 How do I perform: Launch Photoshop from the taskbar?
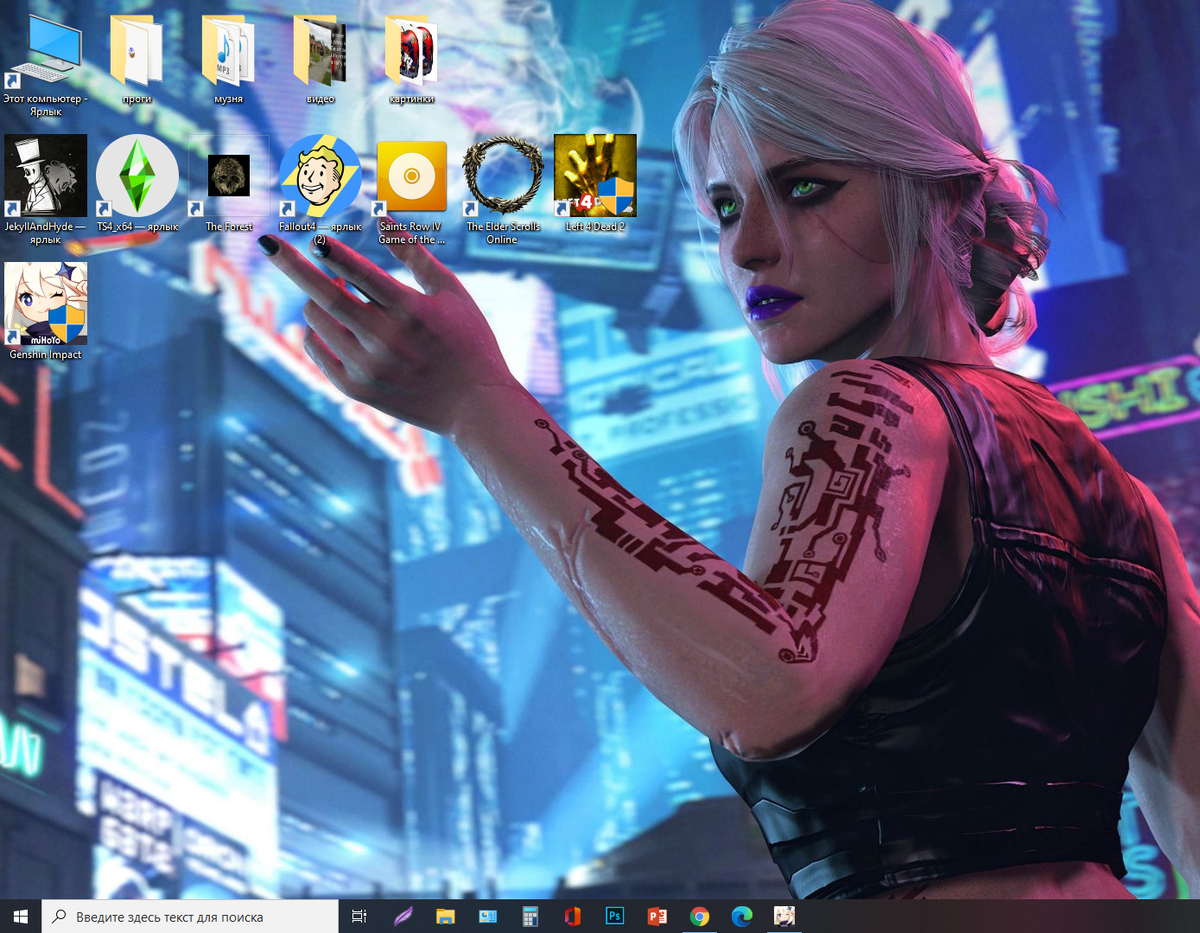point(615,916)
